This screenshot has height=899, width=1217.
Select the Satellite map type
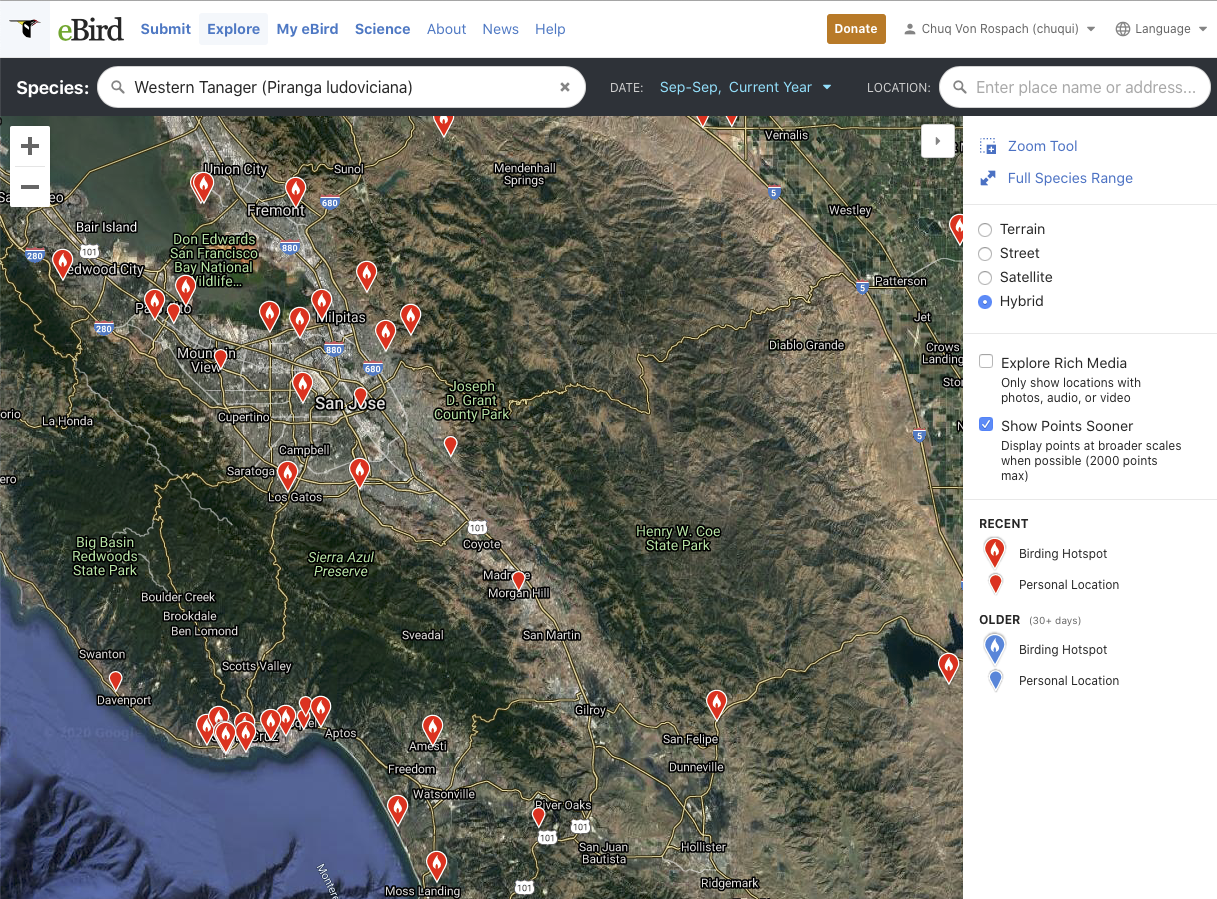coord(985,278)
